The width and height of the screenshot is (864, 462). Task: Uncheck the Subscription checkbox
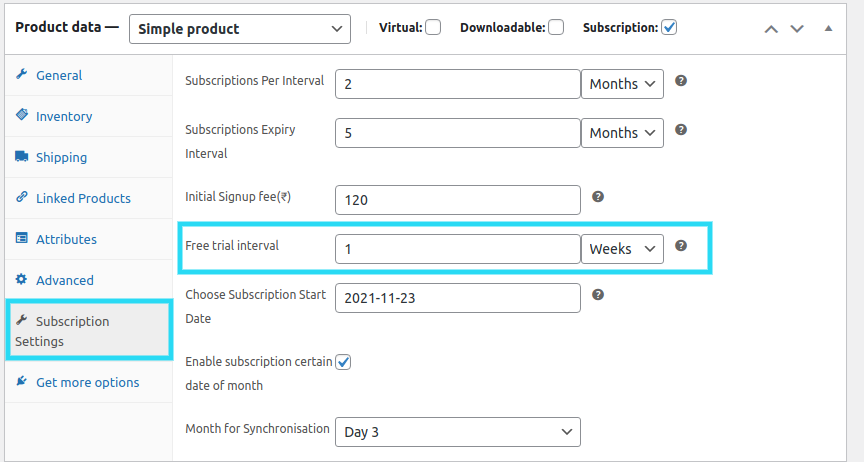point(669,28)
